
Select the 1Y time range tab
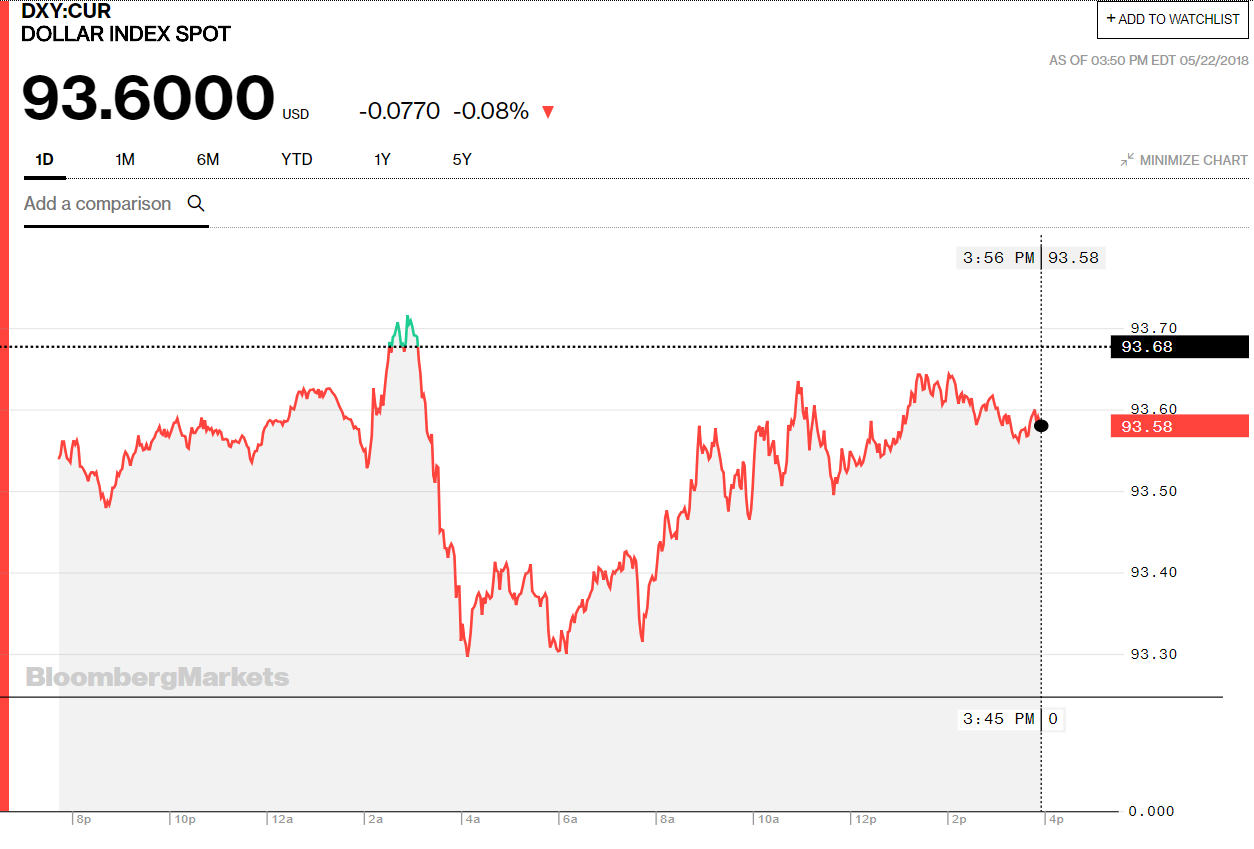383,159
